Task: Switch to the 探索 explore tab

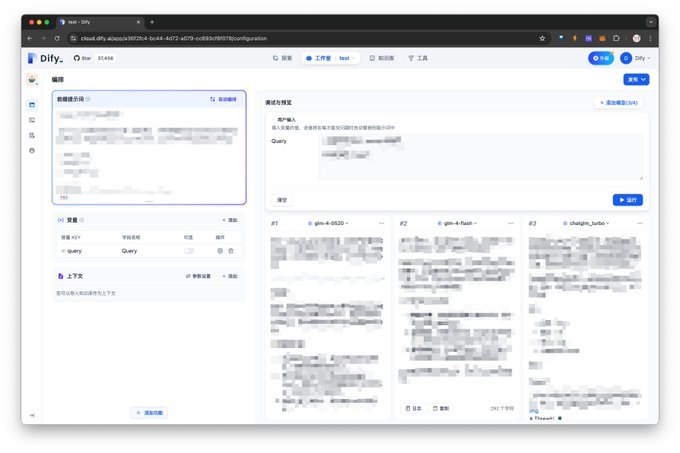Action: (x=283, y=58)
